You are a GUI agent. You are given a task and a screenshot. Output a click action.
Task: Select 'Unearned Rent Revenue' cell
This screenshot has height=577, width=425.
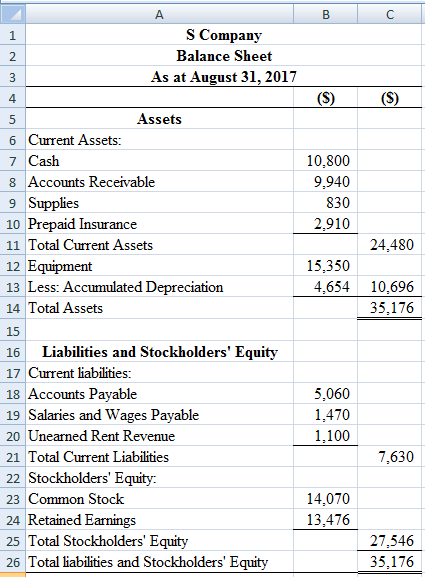pos(159,436)
